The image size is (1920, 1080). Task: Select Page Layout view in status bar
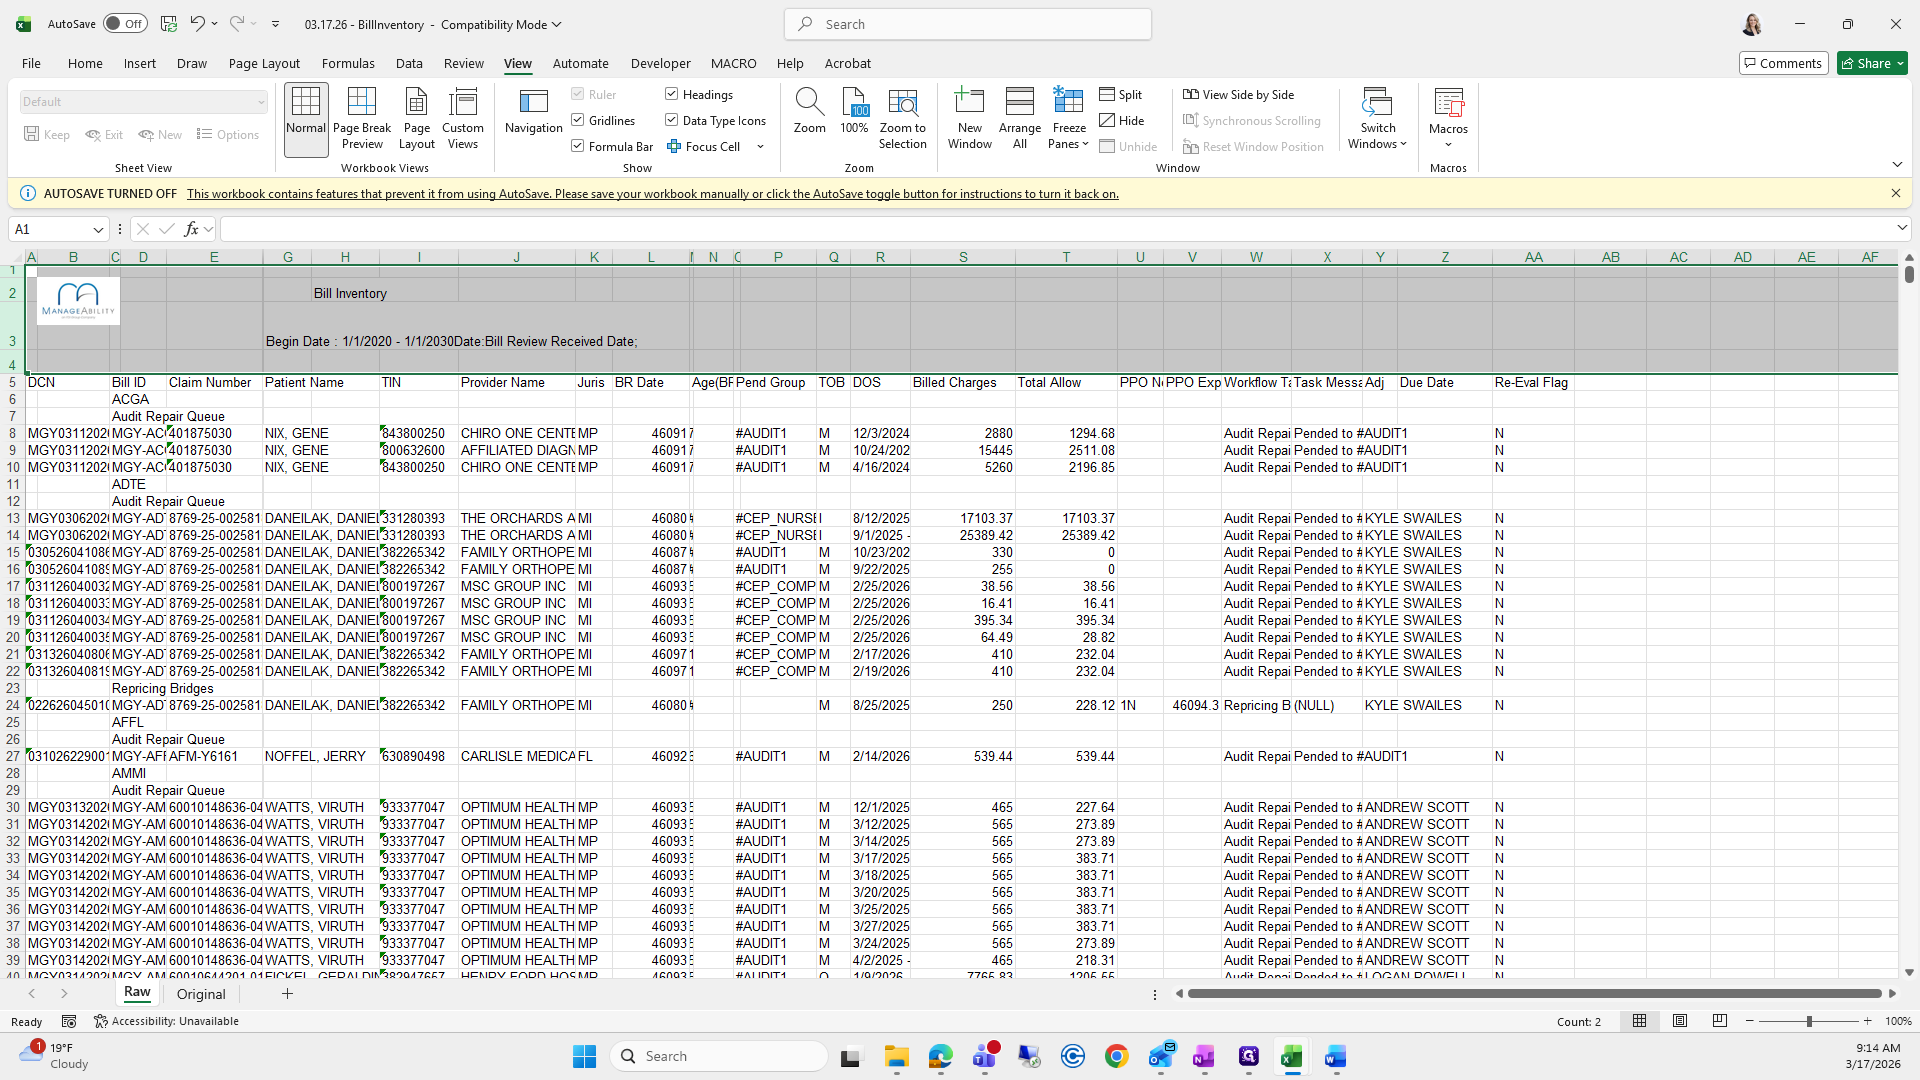(1680, 1021)
